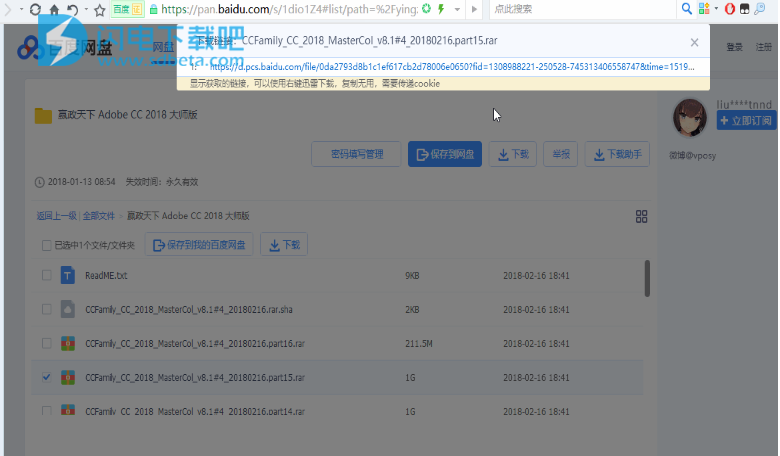Reload the page with refresh icon

(35, 9)
